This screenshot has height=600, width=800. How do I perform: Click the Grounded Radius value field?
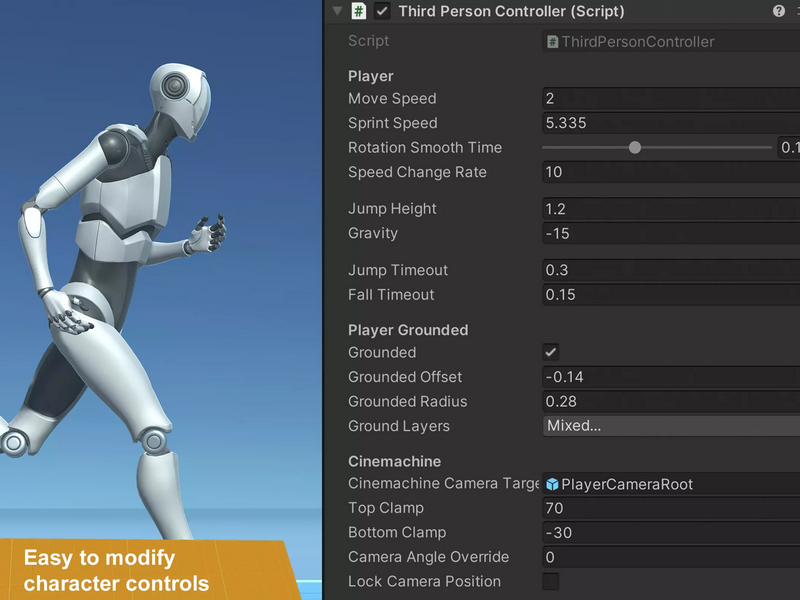pyautogui.click(x=671, y=402)
